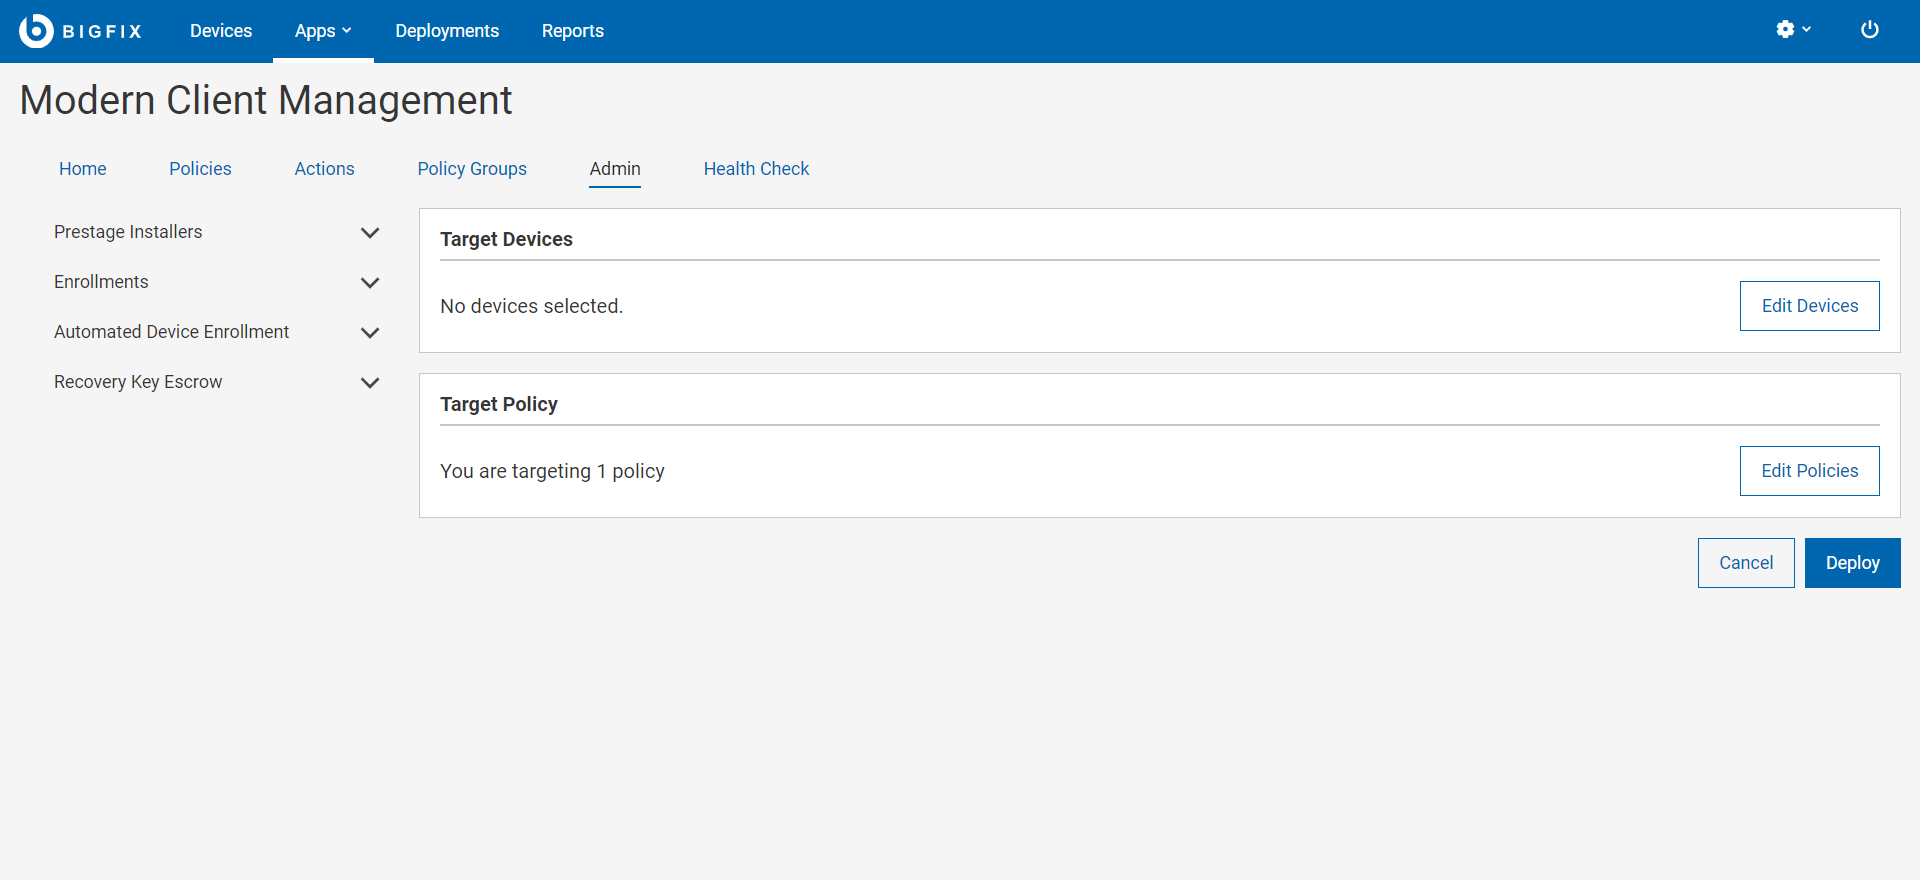
Task: Expand the Recovery Key Escrow section
Action: (x=369, y=383)
